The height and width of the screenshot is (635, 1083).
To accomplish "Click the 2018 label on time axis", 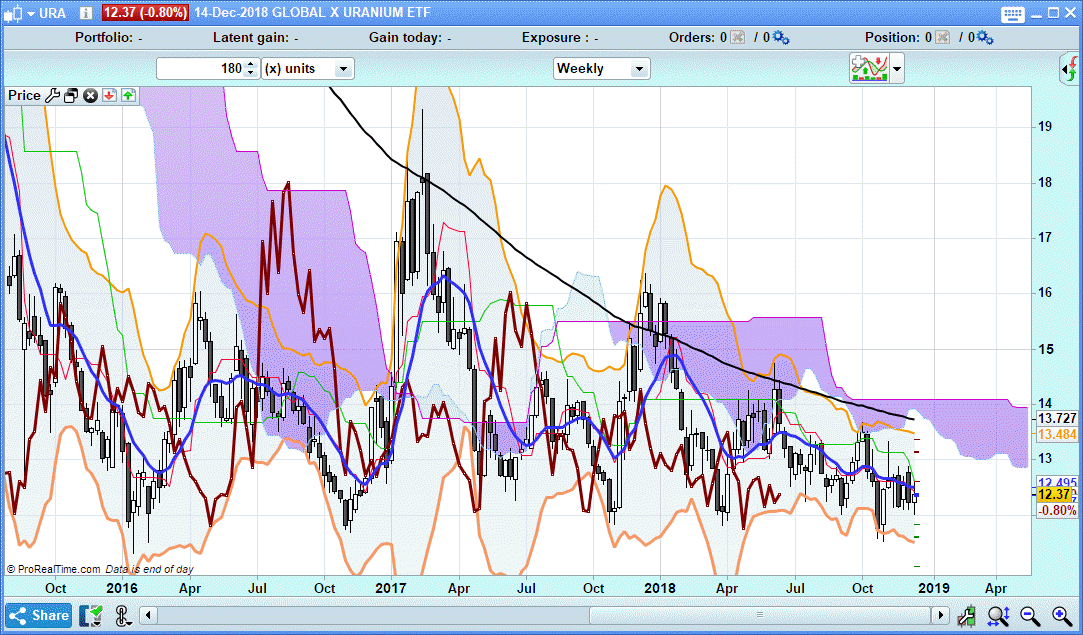I will (660, 588).
